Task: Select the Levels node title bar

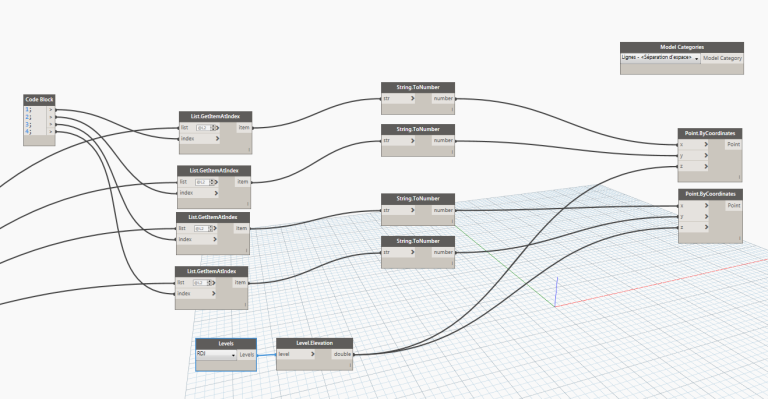Action: coord(226,344)
